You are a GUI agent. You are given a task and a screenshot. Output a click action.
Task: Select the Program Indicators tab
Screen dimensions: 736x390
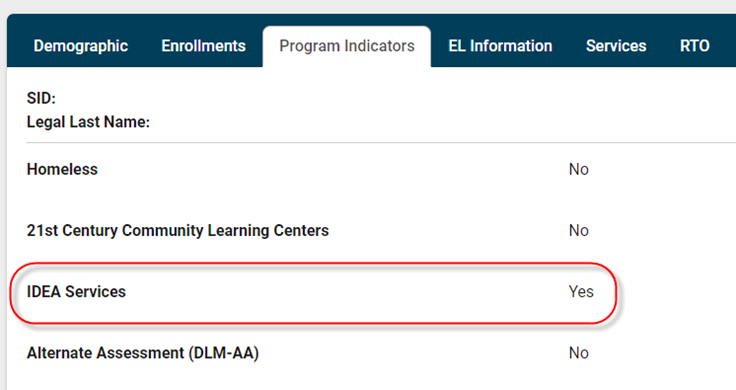coord(347,46)
